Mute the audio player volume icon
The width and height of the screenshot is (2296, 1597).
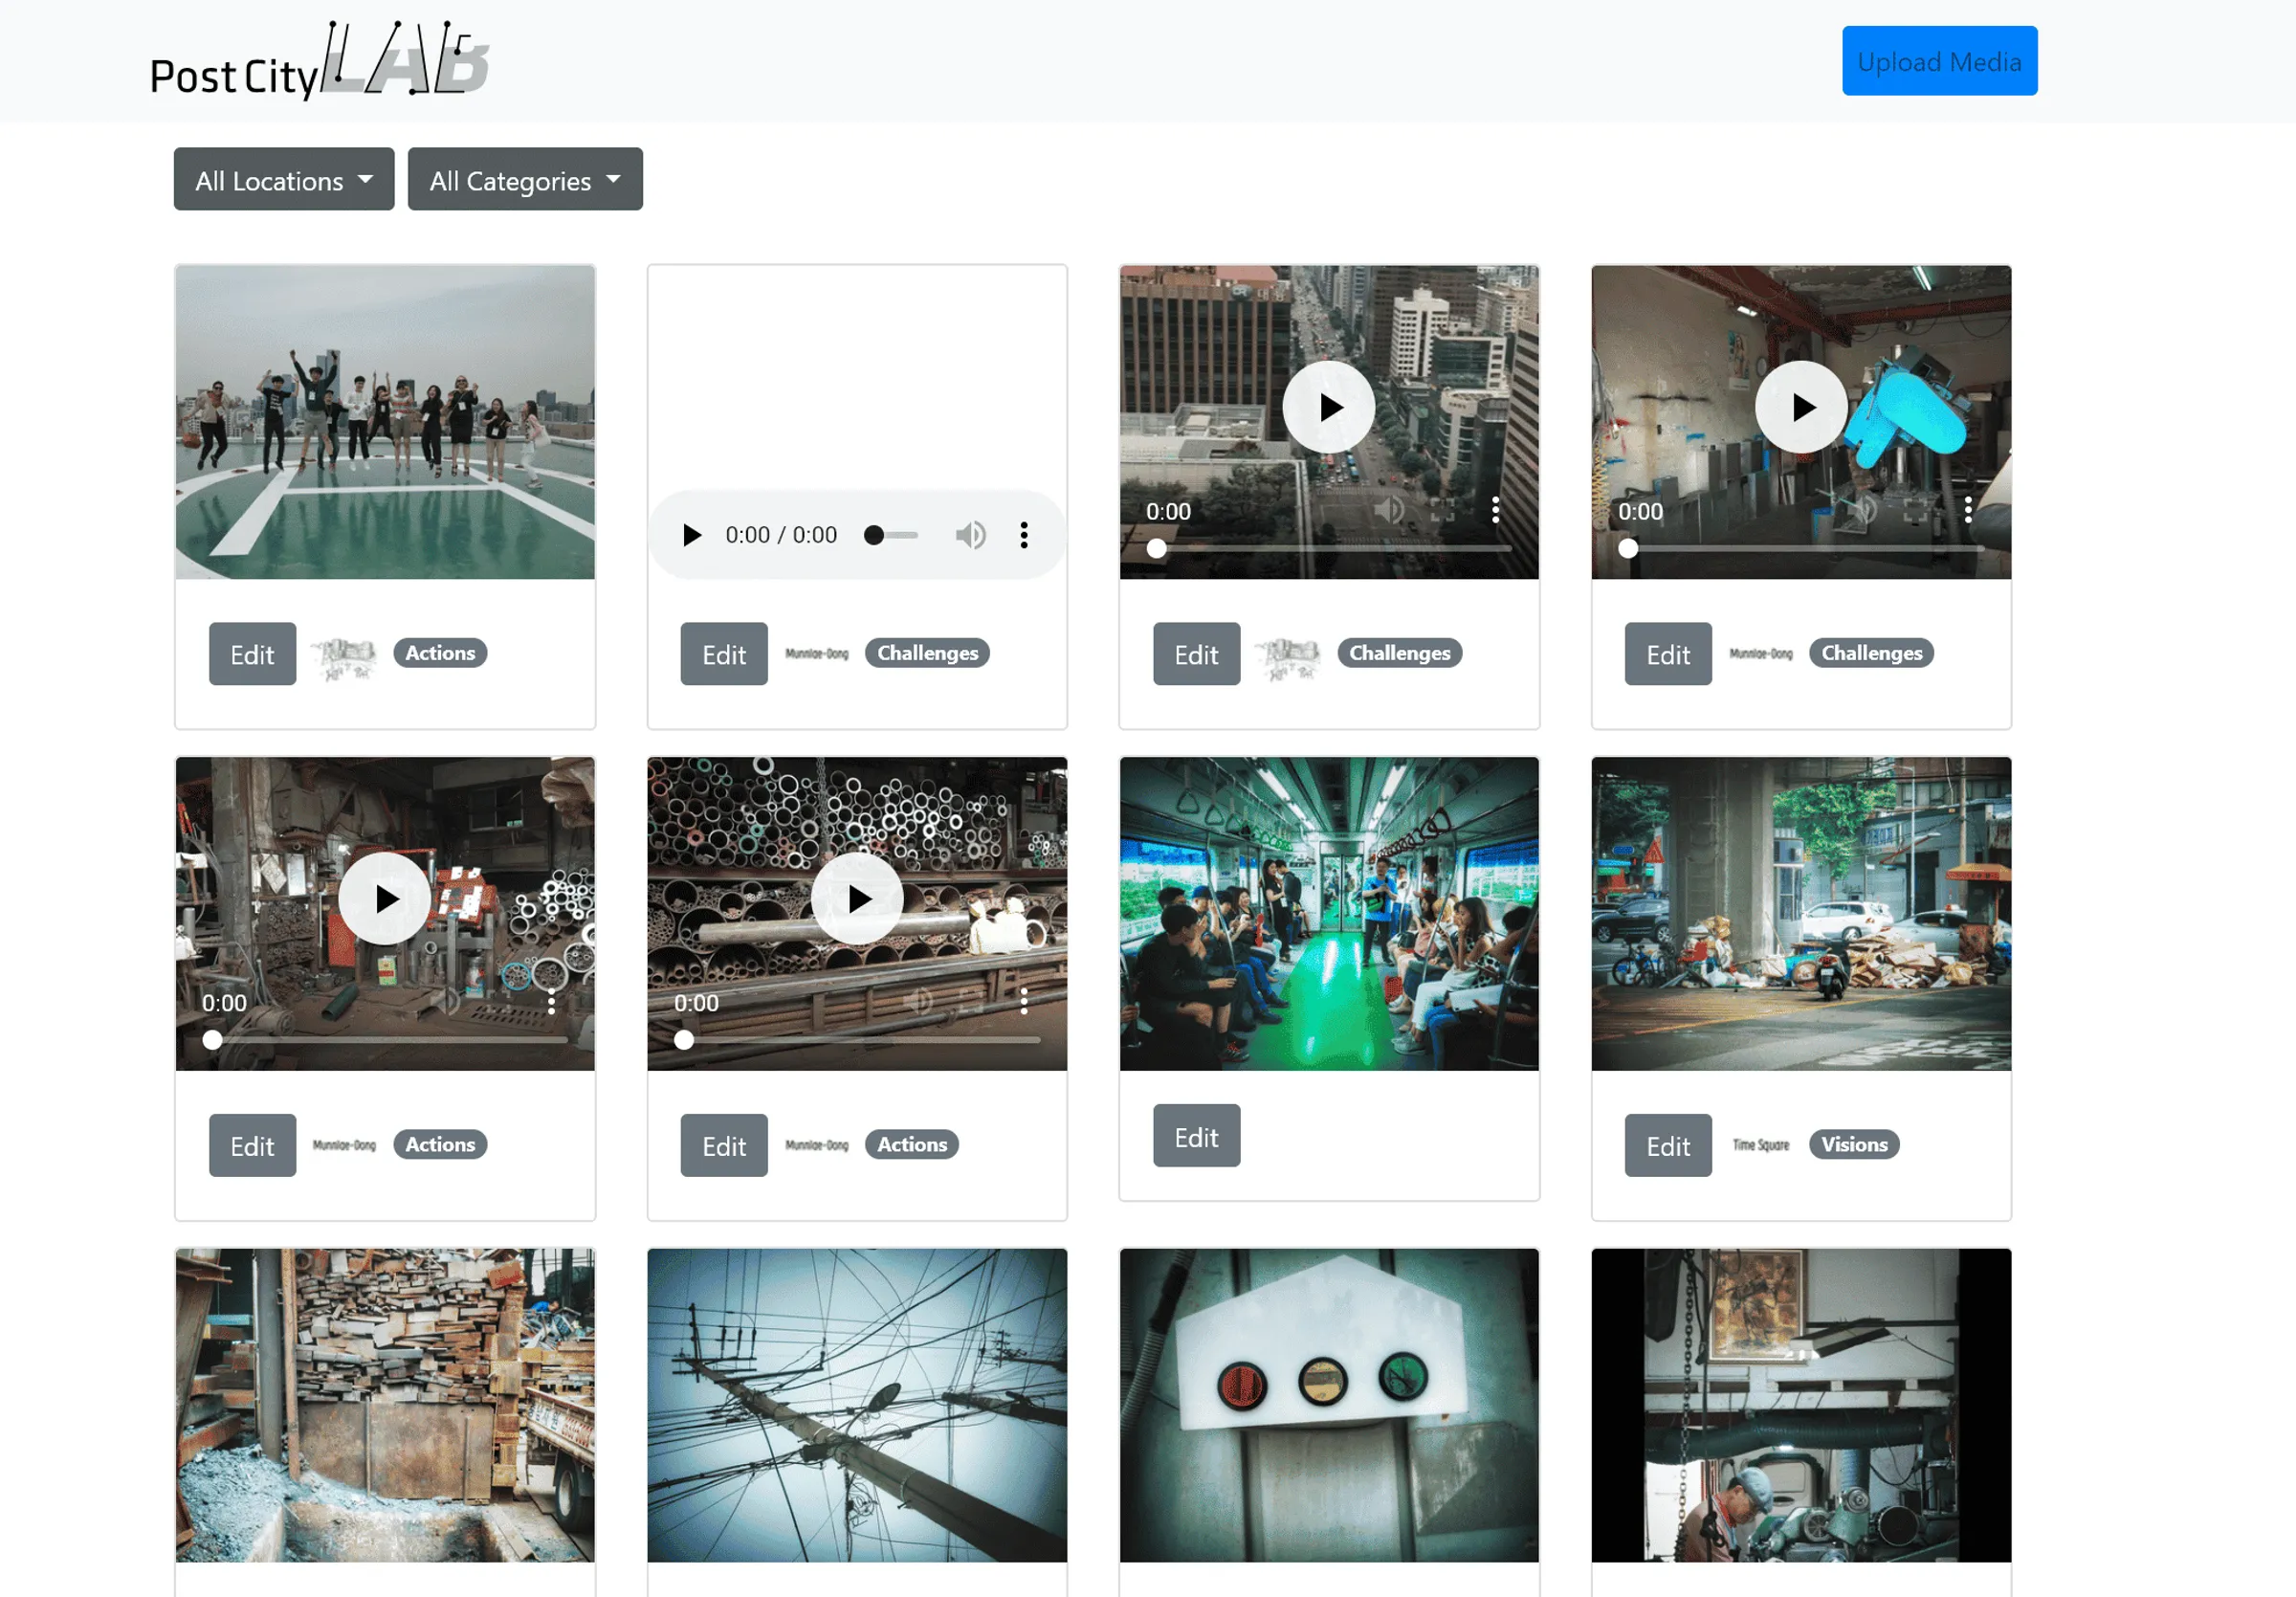click(x=969, y=535)
